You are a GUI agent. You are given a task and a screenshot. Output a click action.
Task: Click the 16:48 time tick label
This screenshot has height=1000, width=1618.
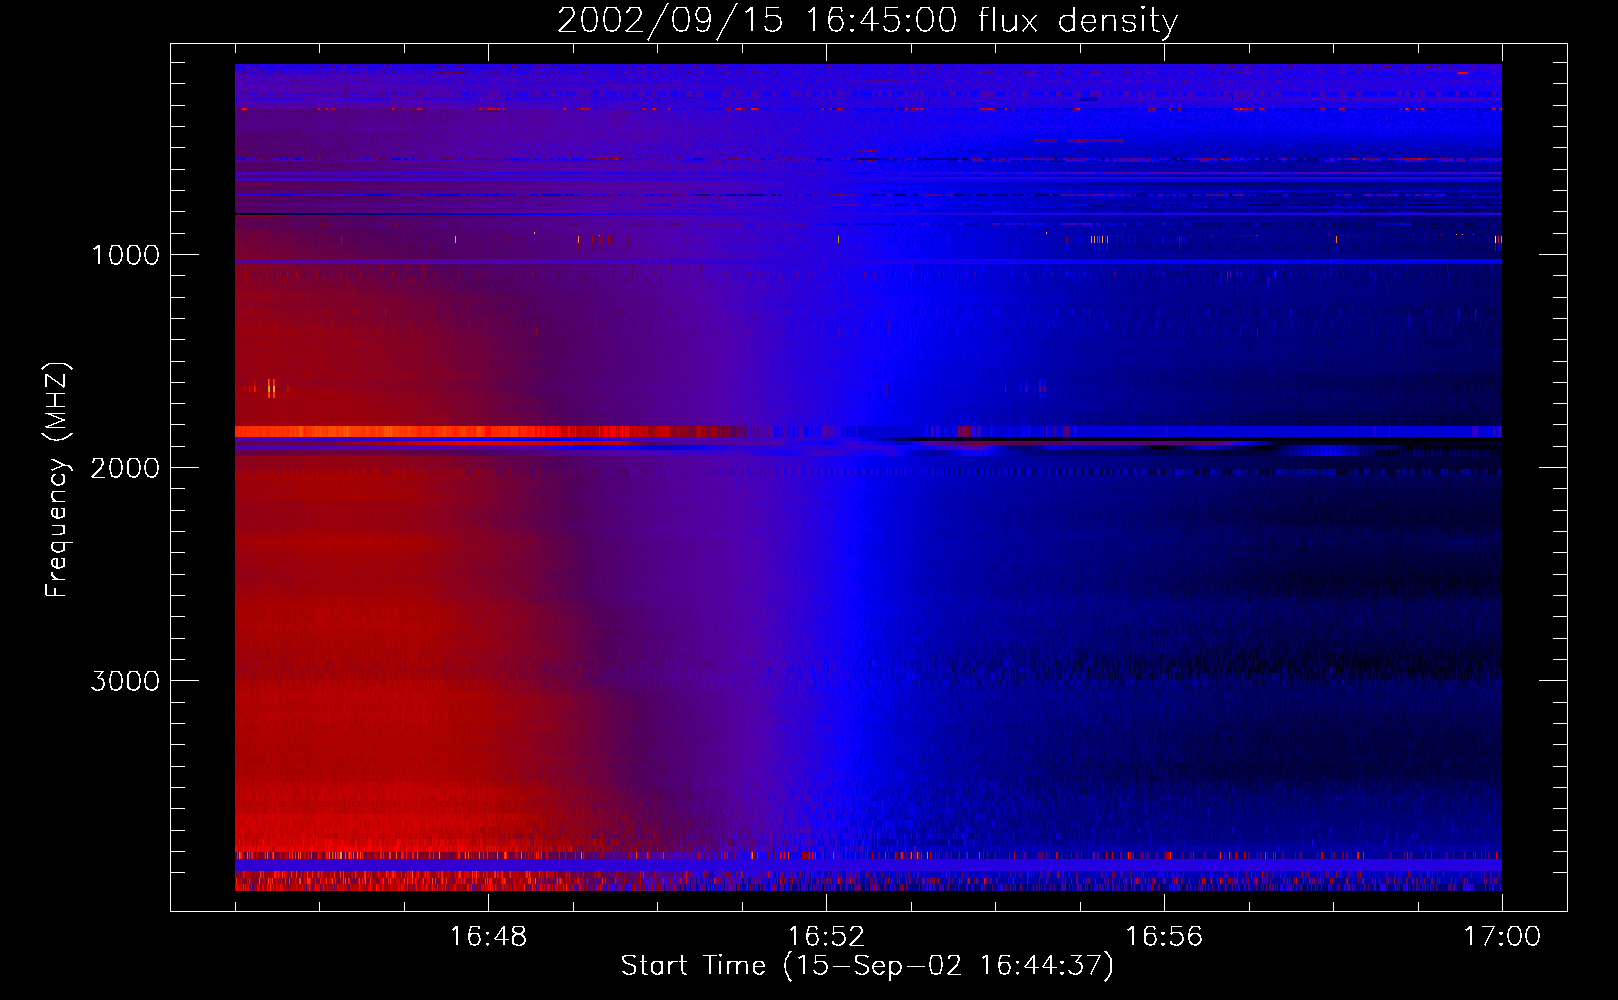pos(488,937)
